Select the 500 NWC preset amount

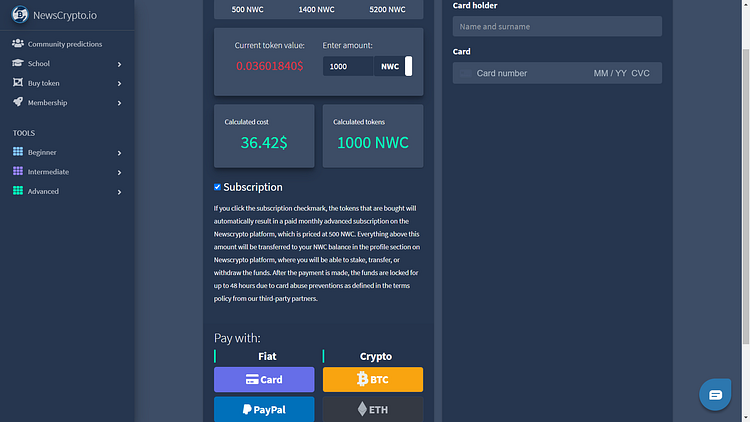(247, 10)
